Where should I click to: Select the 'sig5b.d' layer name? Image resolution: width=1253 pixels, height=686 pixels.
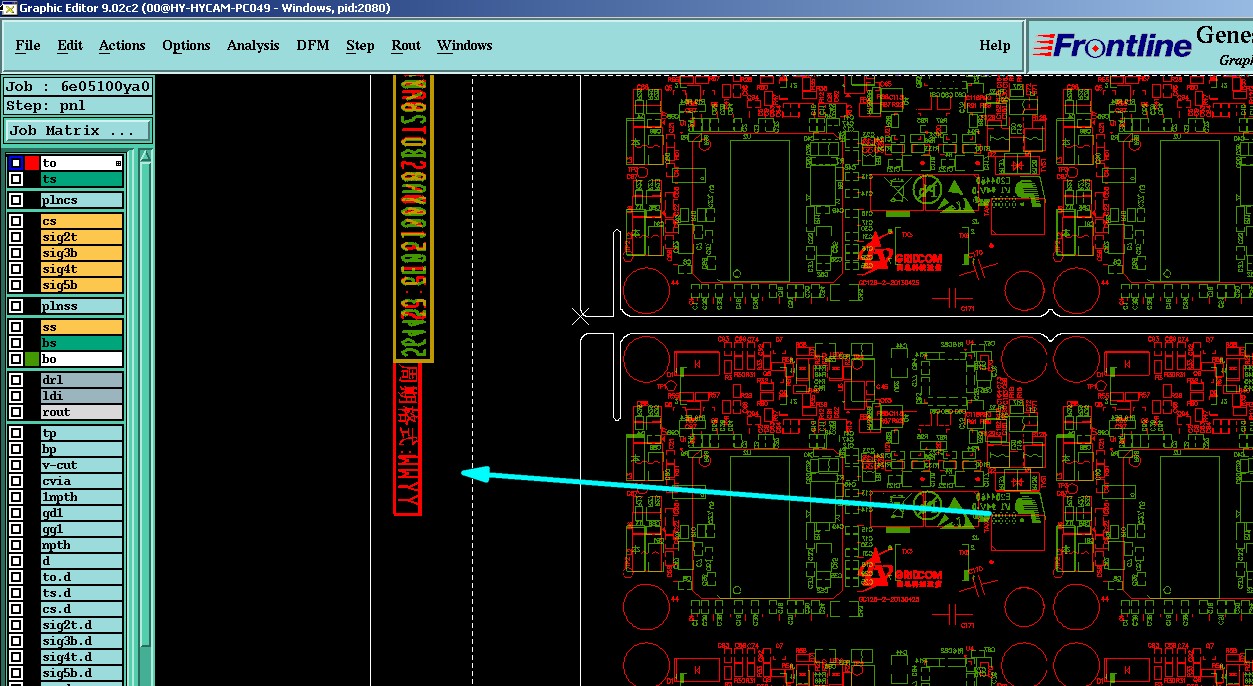81,673
